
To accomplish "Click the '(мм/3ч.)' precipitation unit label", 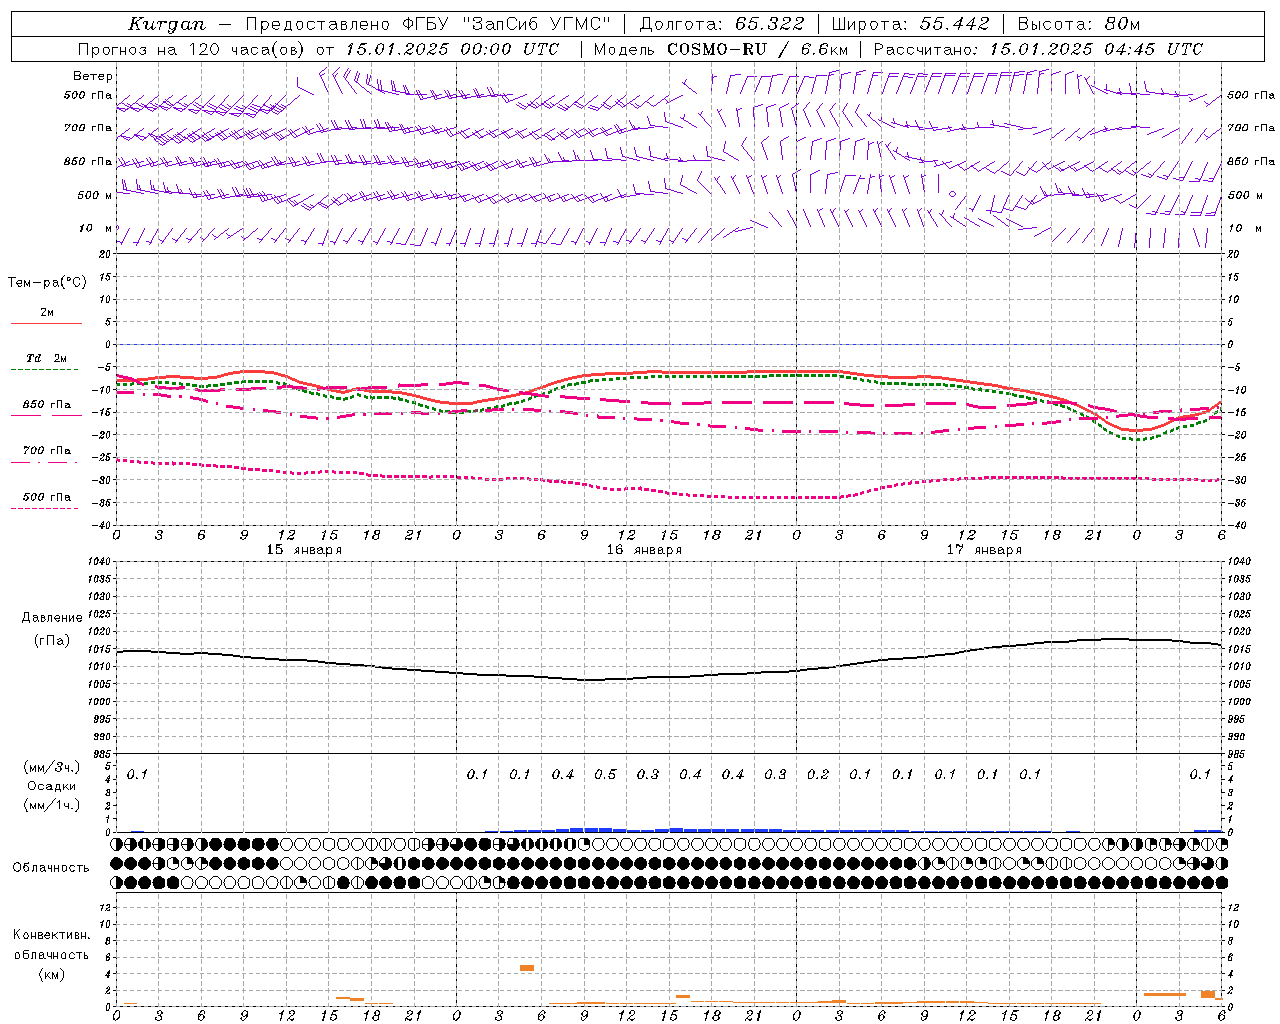I will click(x=52, y=767).
